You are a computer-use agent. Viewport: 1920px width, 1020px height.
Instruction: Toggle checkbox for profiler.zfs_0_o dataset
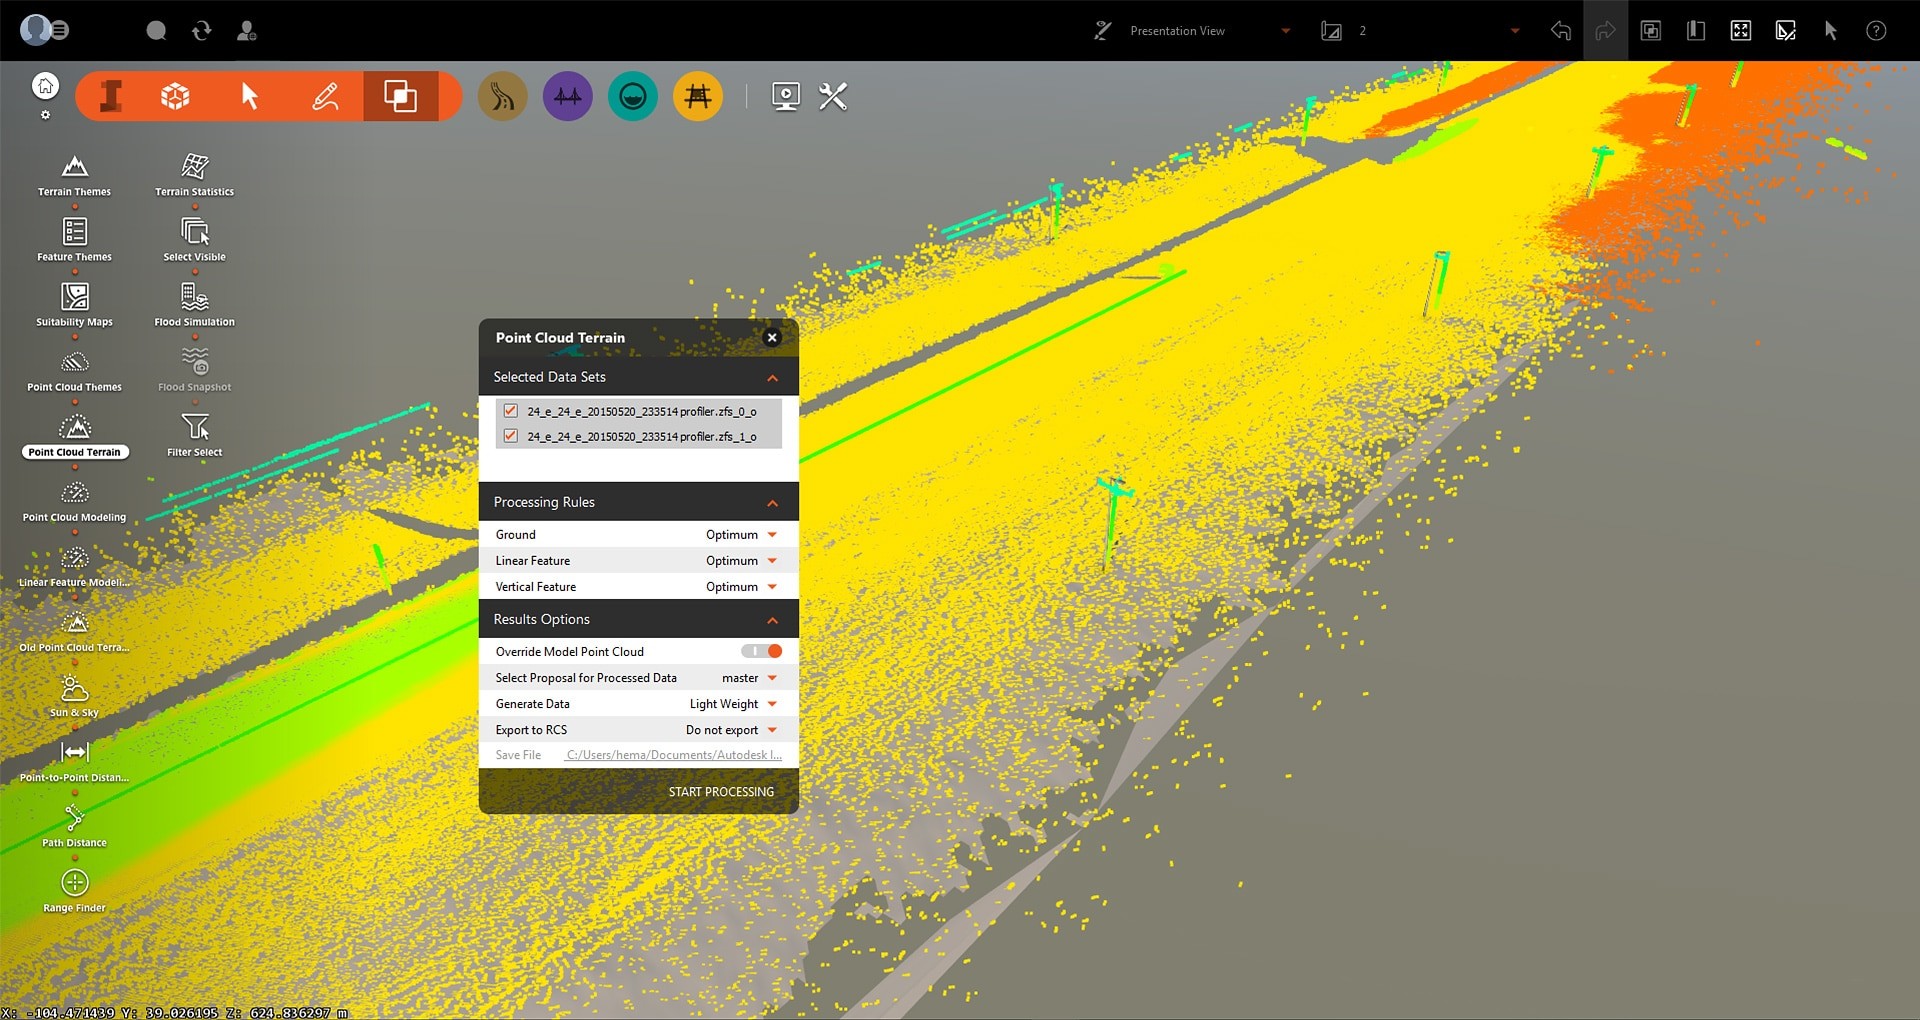511,411
